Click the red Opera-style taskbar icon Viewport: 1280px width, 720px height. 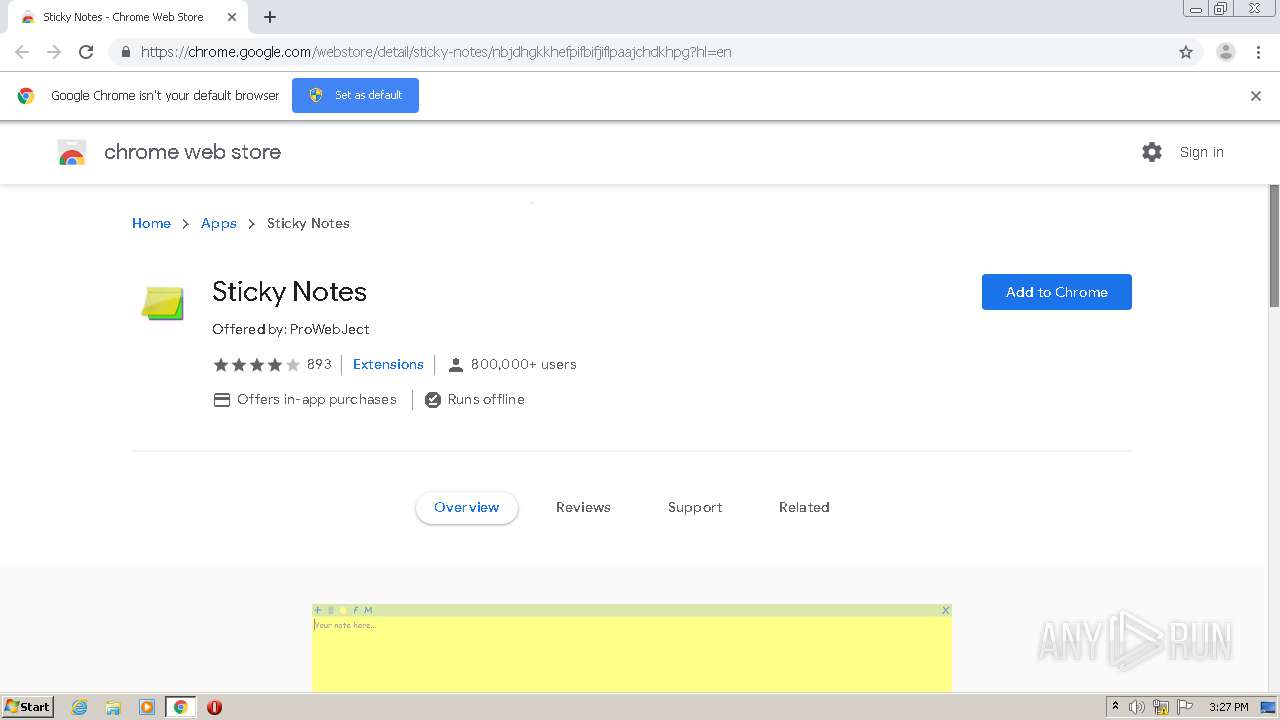[x=214, y=707]
